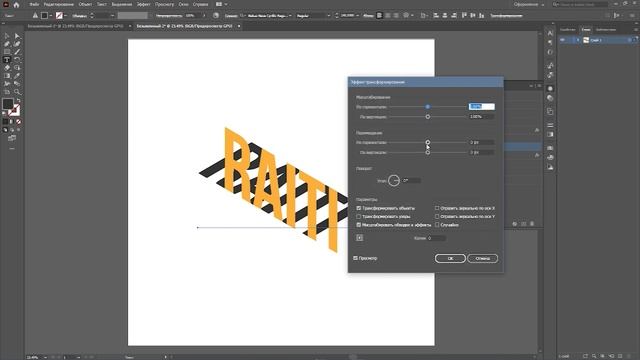Select the Zoom magnifier tool
This screenshot has height=360, width=640.
click(17, 92)
